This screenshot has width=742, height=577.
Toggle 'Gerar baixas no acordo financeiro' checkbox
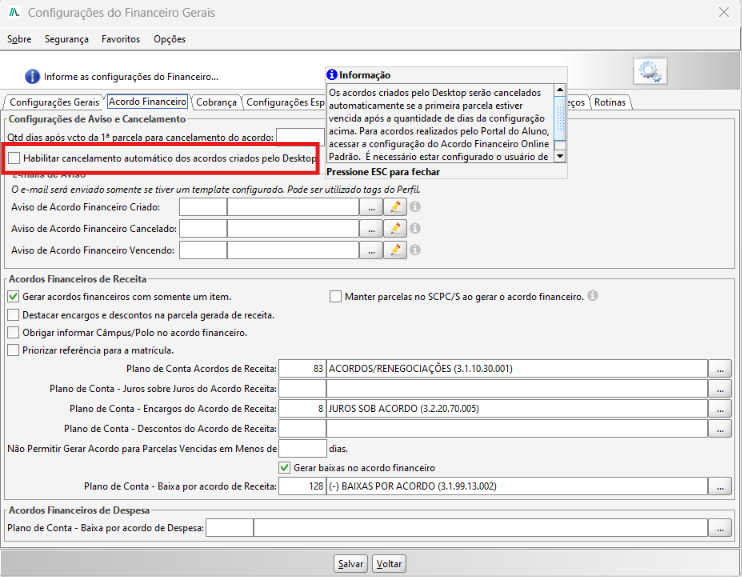[284, 468]
